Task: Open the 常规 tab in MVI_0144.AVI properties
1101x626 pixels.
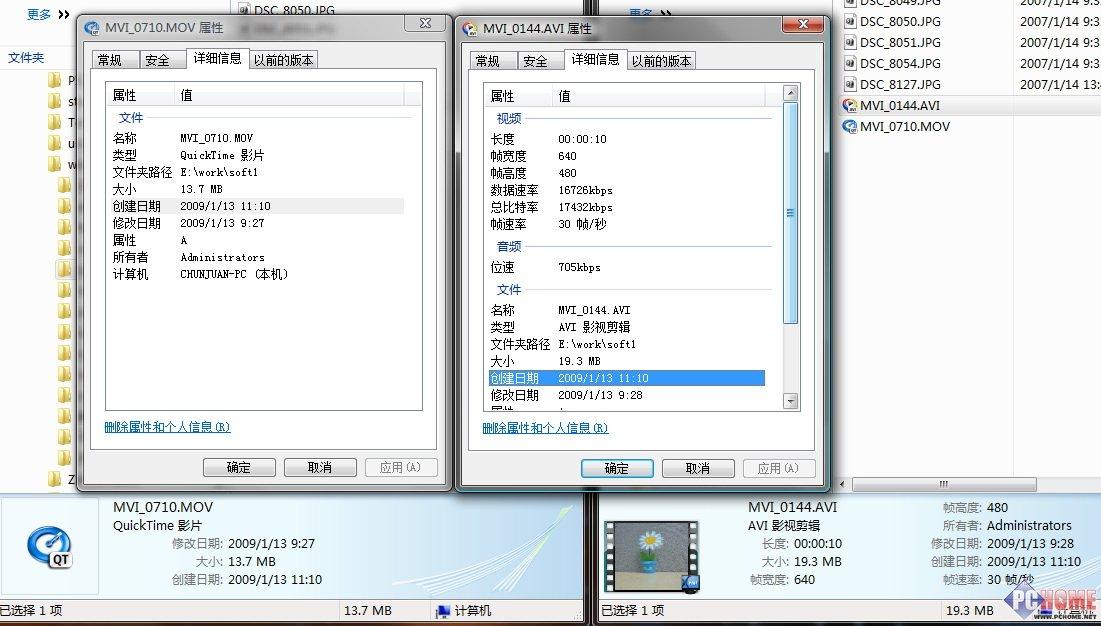Action: coord(494,61)
